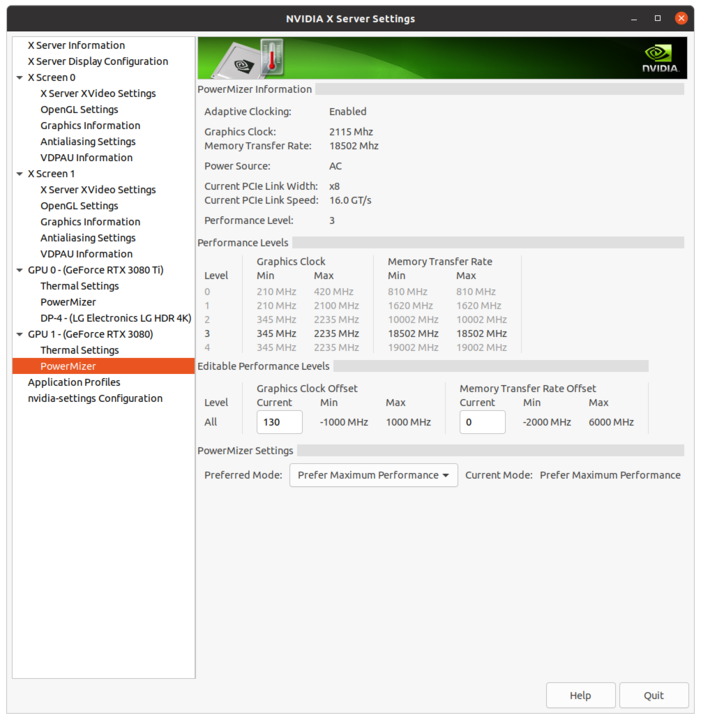Open the Preferred Mode dropdown
The width and height of the screenshot is (701, 720).
coord(373,475)
